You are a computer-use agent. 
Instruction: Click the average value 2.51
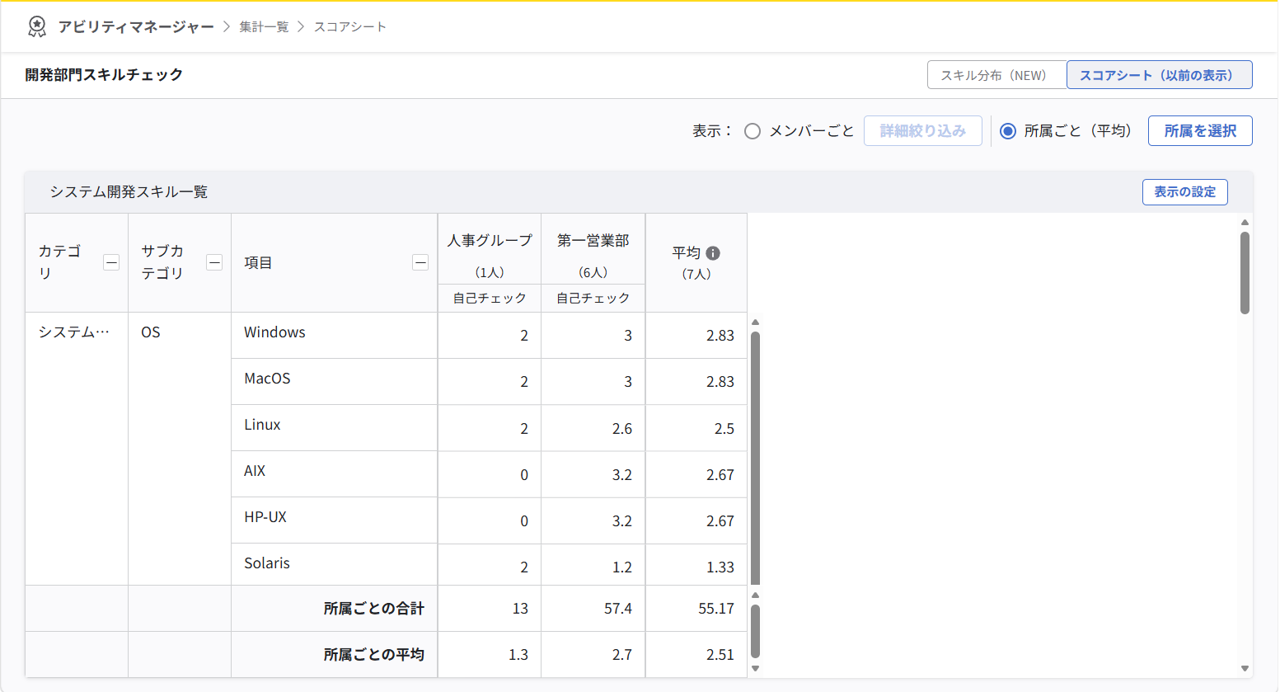point(720,655)
